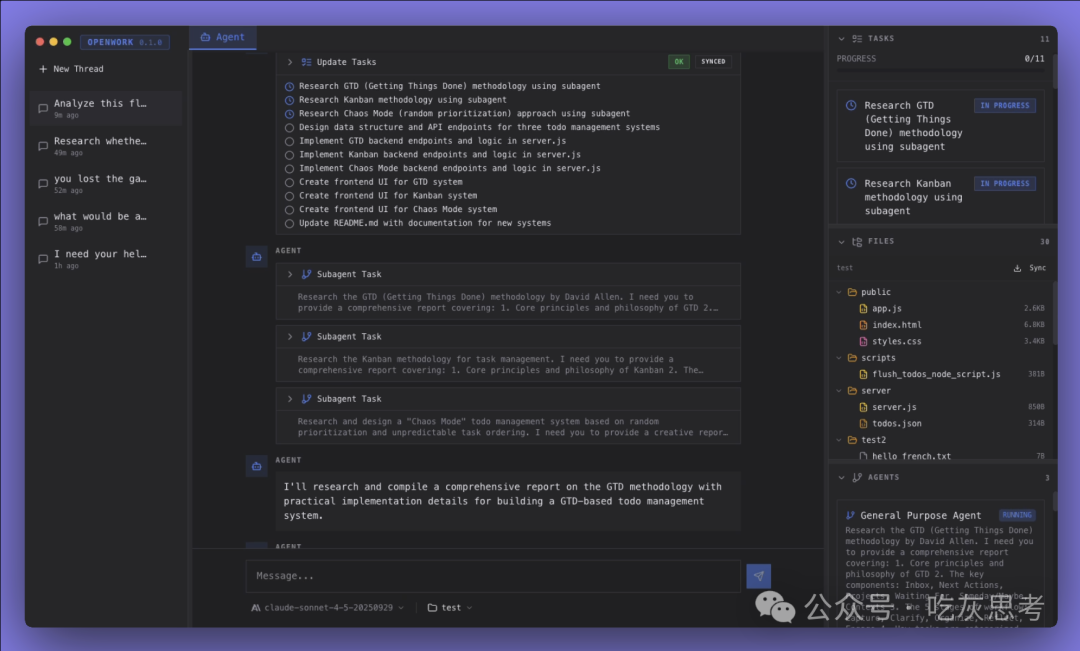The height and width of the screenshot is (651, 1080).
Task: Collapse the public folder in Files
Action: 839,292
